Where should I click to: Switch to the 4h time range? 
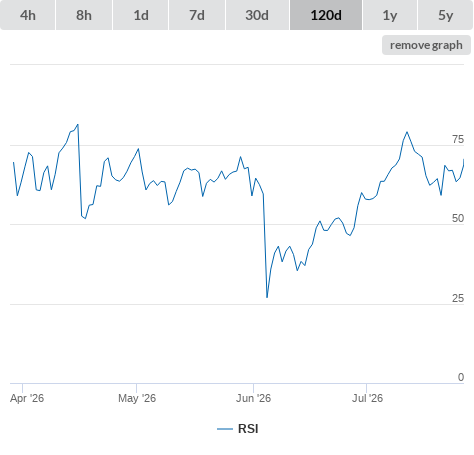(28, 15)
